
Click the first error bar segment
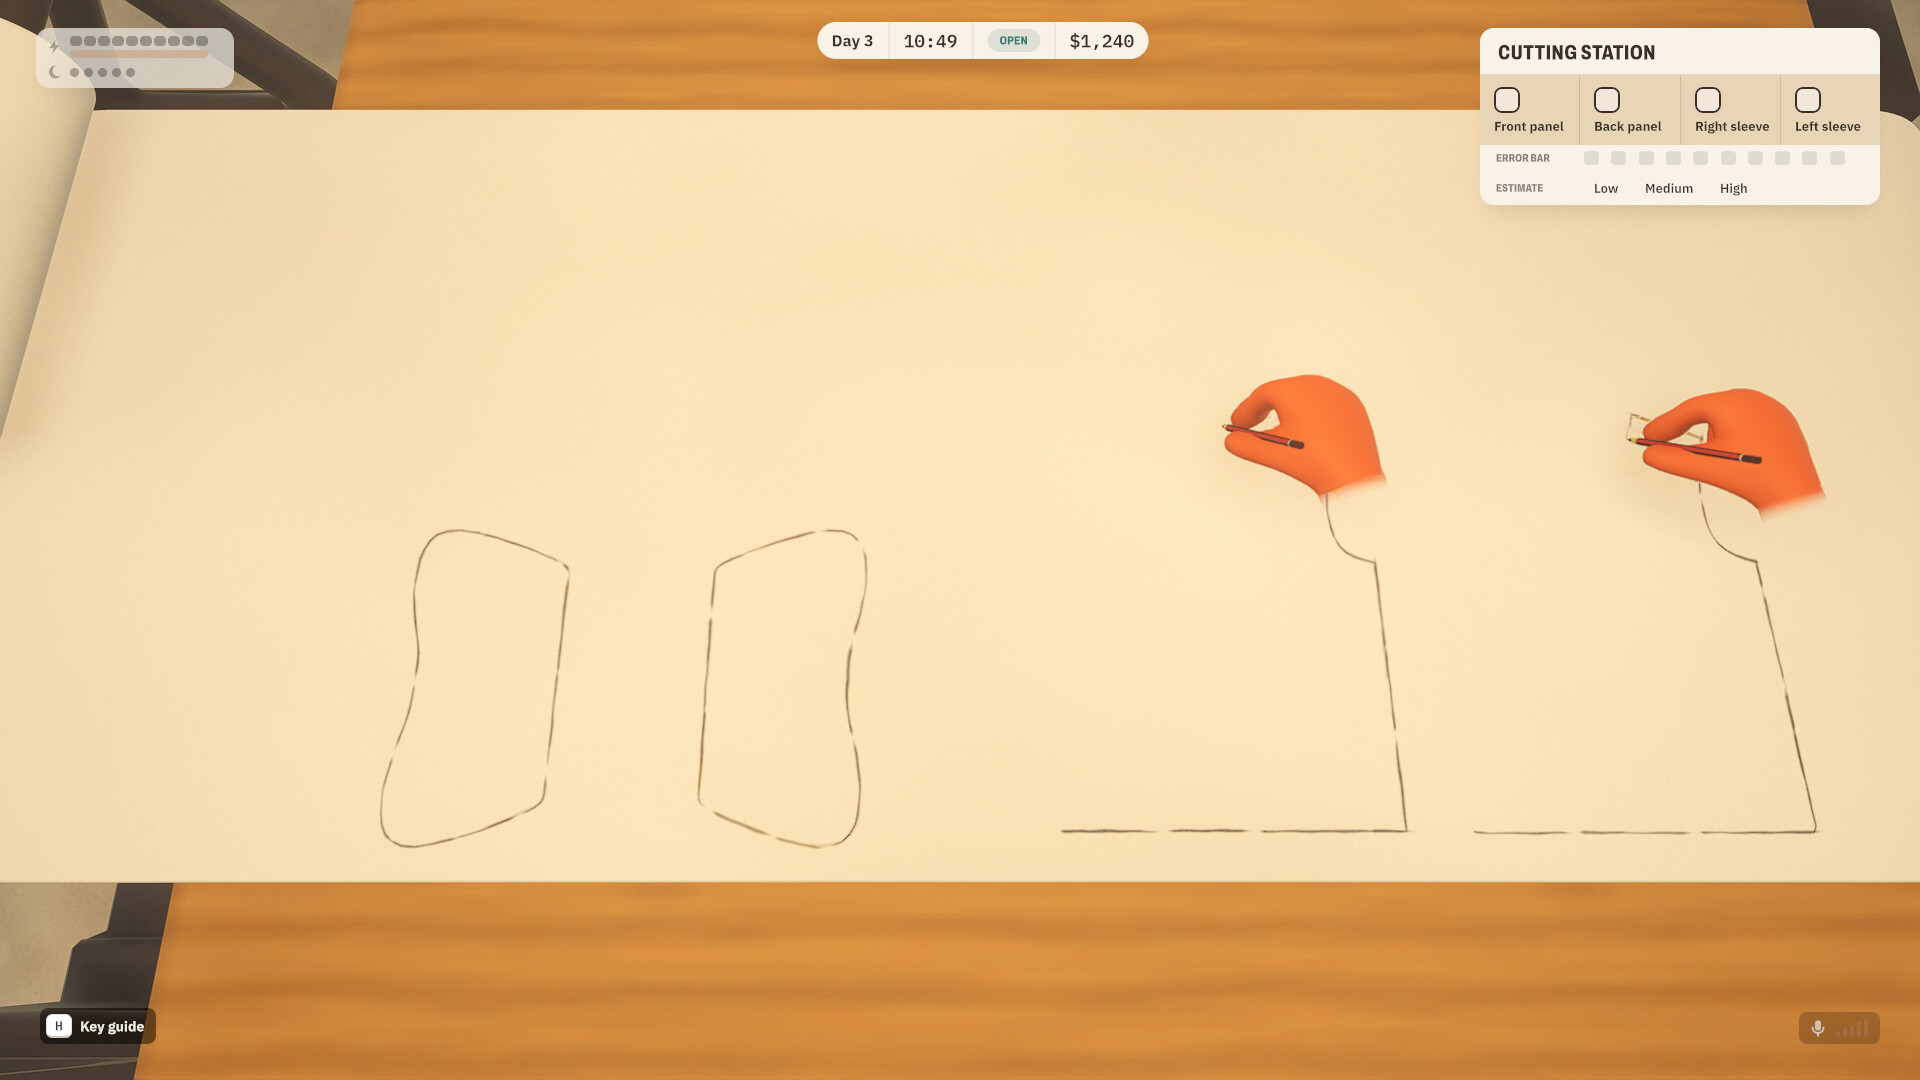pos(1591,158)
